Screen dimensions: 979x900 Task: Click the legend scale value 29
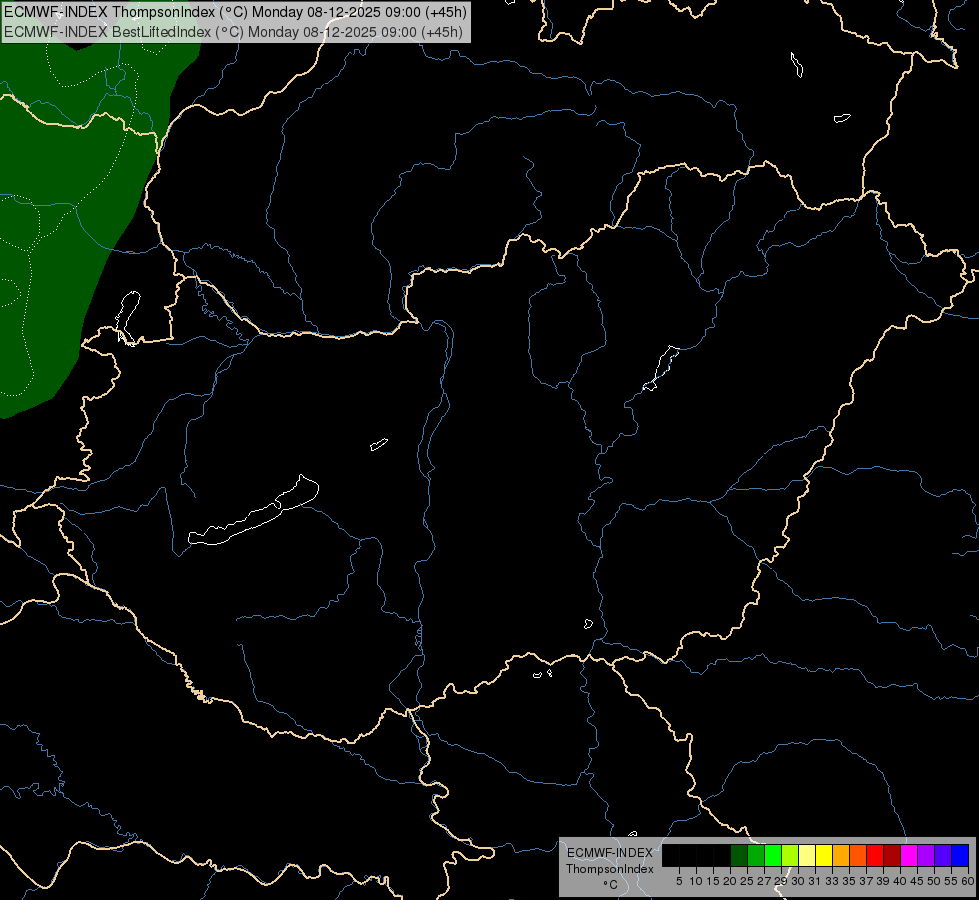pos(781,881)
